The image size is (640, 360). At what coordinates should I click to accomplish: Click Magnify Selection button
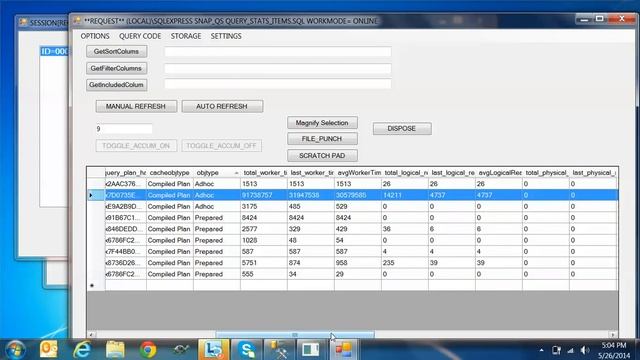[x=322, y=122]
